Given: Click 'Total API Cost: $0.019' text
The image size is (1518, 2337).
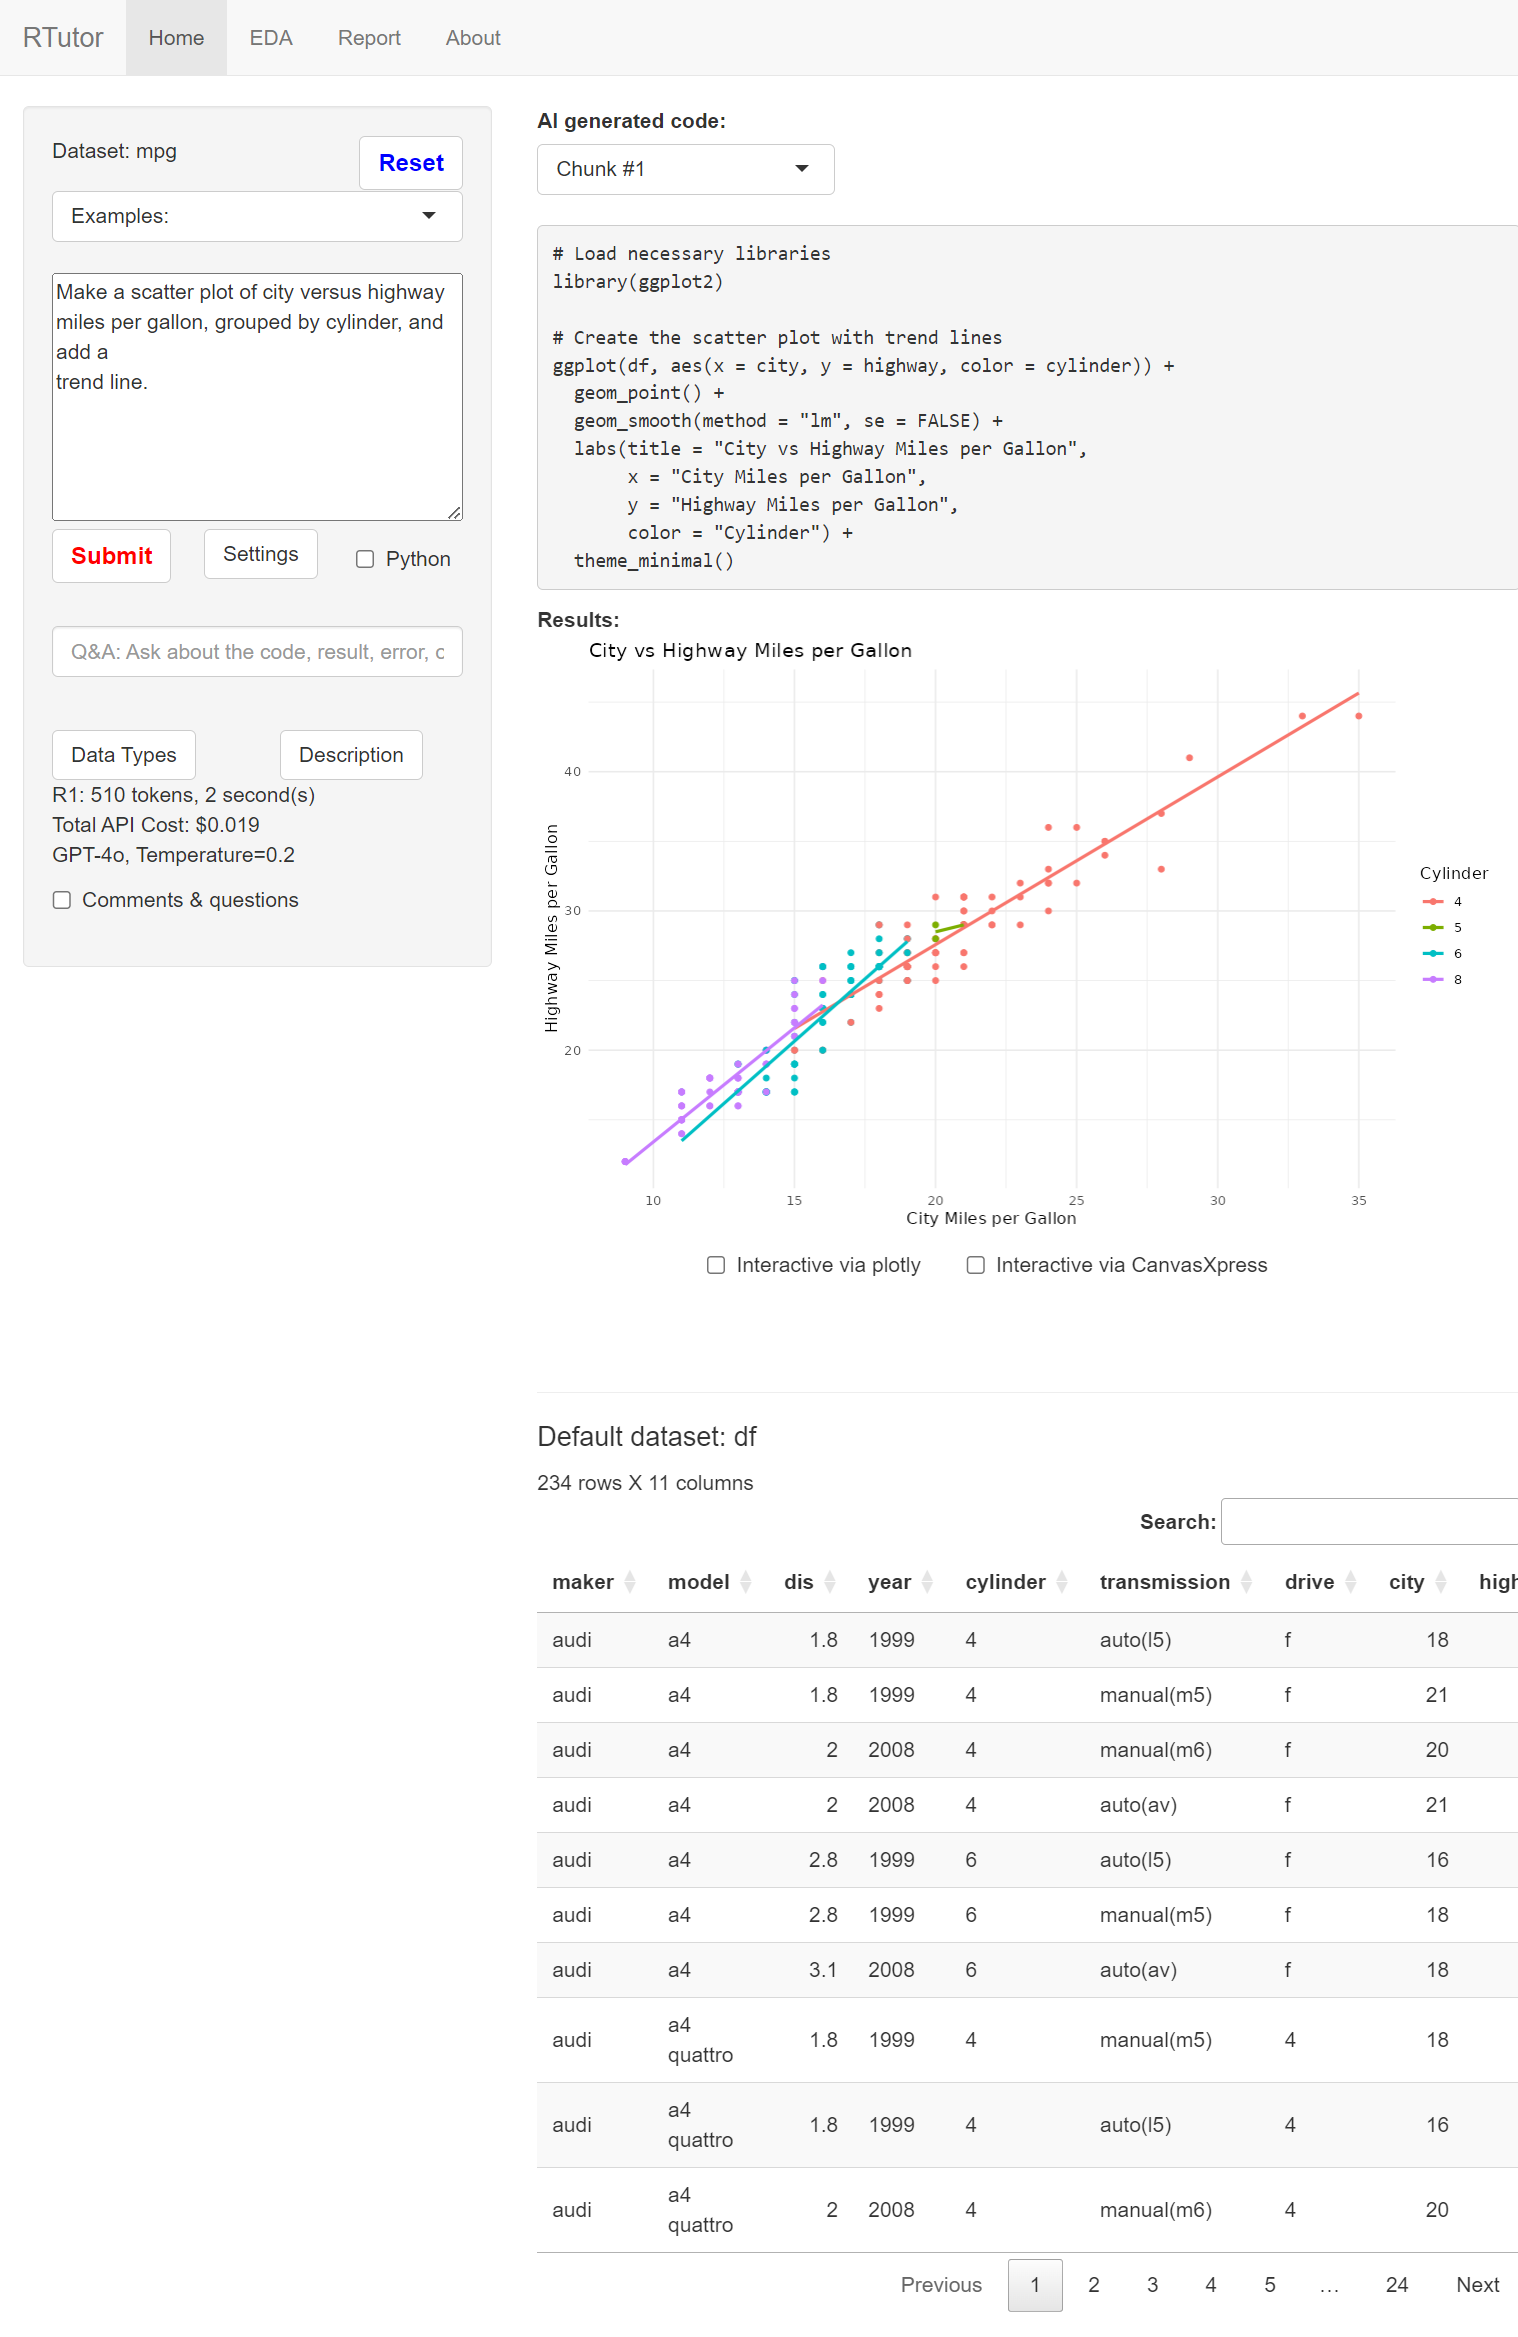Looking at the screenshot, I should click(x=156, y=825).
